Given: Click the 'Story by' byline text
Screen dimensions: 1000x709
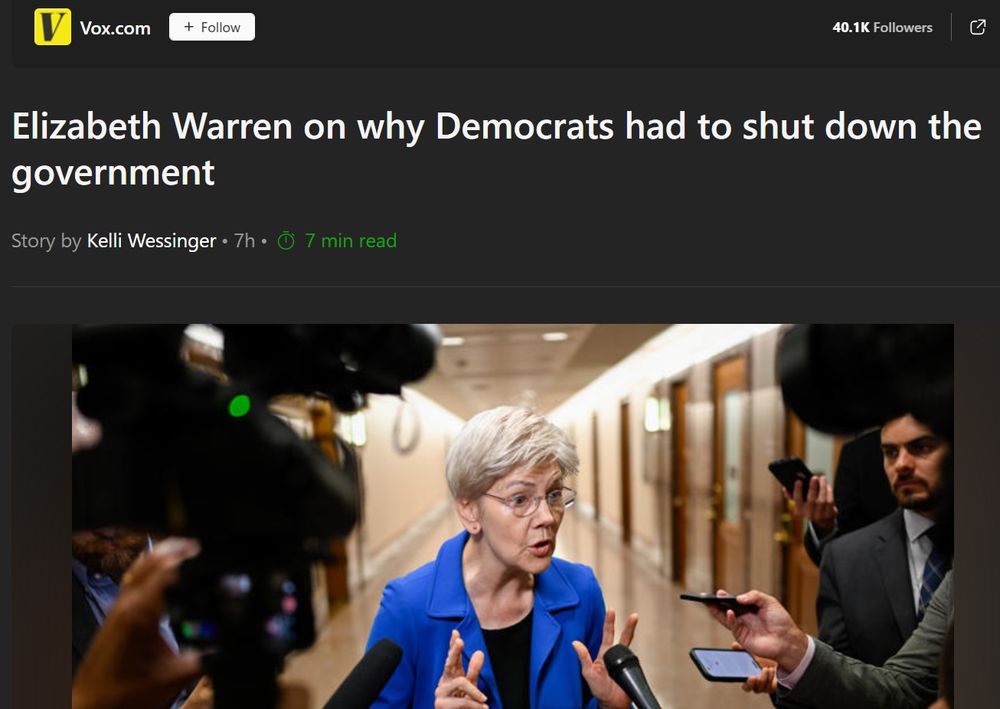Looking at the screenshot, I should [x=46, y=241].
